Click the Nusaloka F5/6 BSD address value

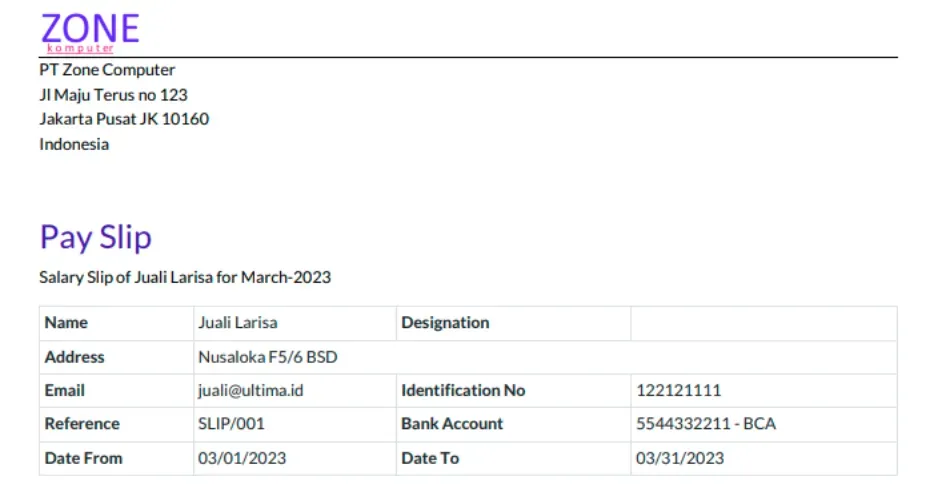(x=268, y=357)
